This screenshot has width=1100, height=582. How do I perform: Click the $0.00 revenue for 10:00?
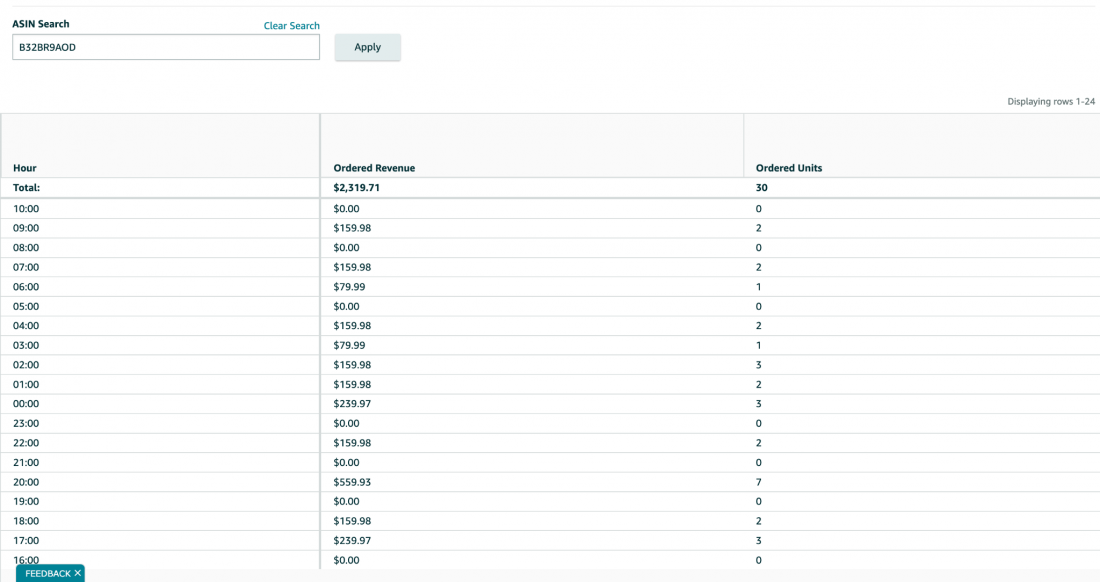point(347,209)
